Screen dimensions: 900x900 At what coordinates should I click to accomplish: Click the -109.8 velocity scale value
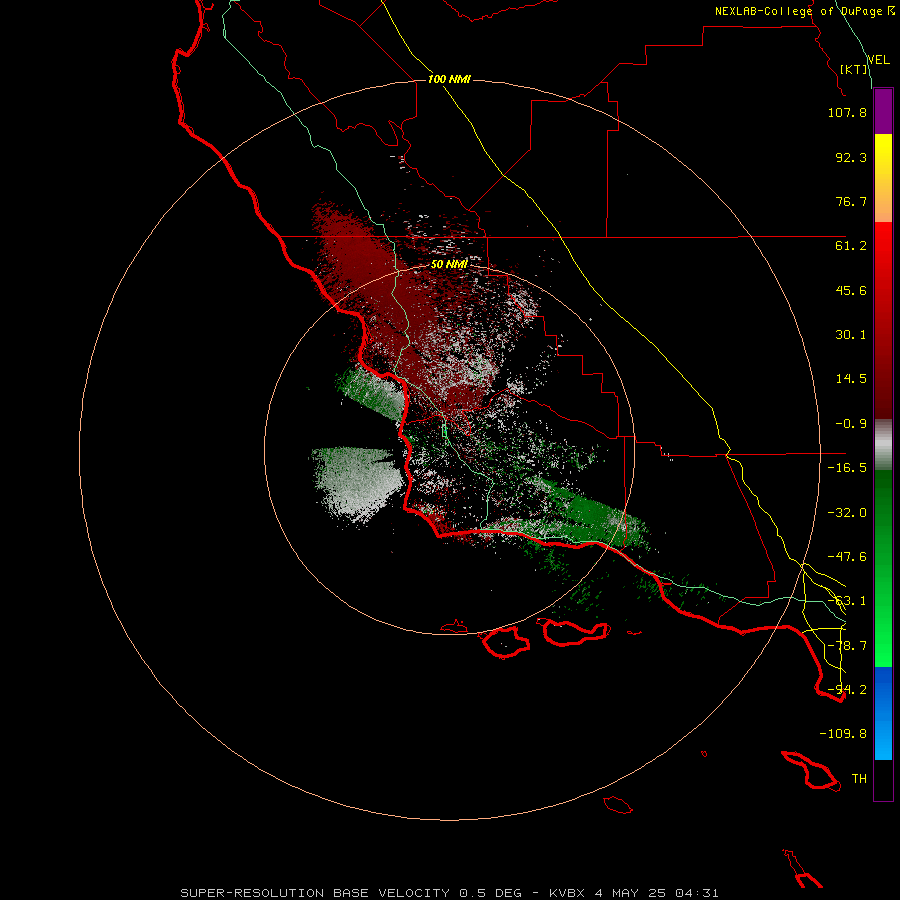click(x=843, y=734)
